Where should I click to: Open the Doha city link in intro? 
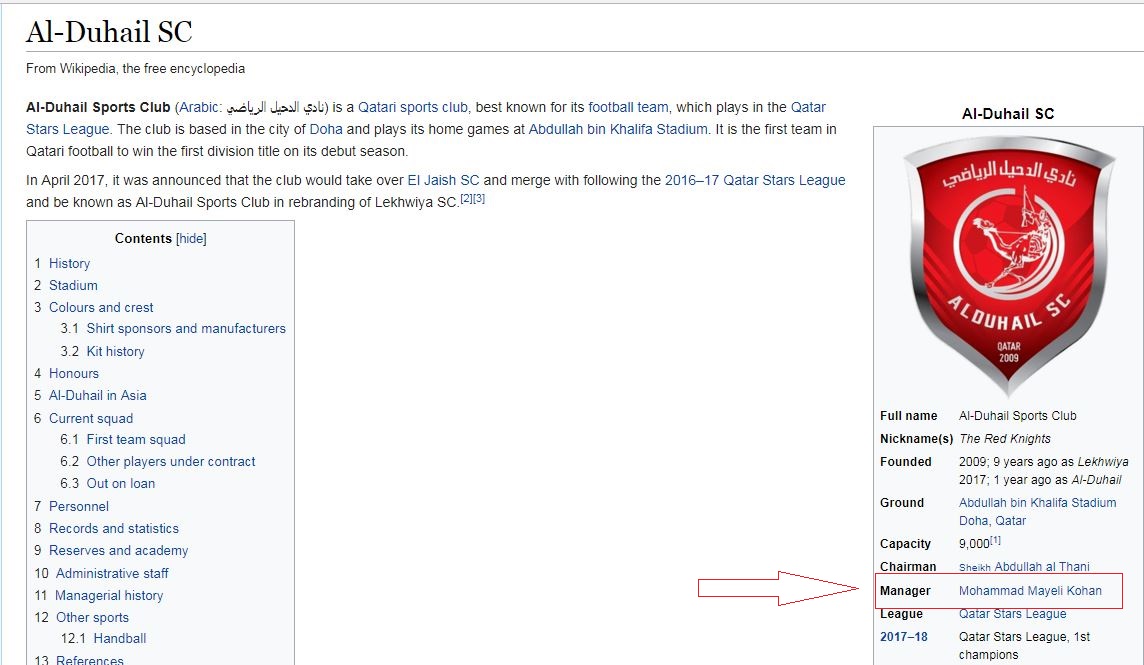pyautogui.click(x=326, y=129)
